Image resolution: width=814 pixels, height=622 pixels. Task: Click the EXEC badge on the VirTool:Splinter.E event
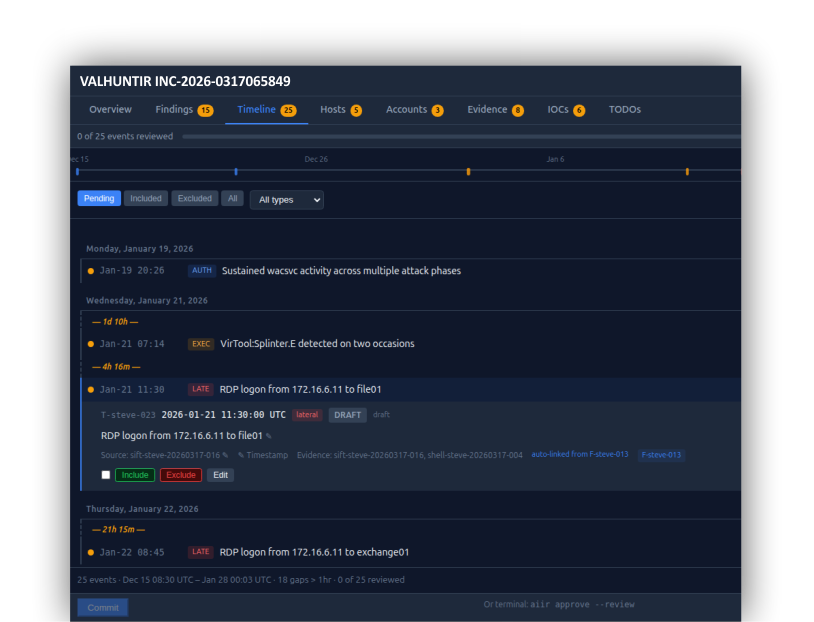pyautogui.click(x=200, y=343)
